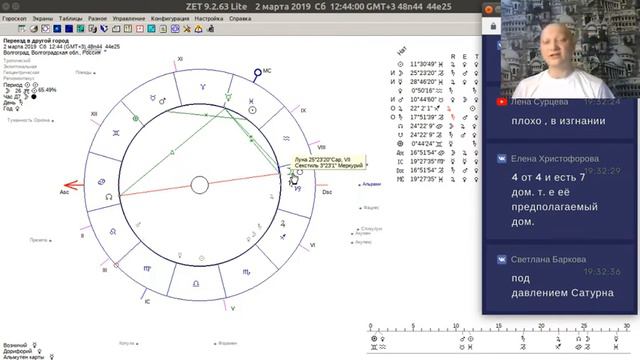Click the green teal grid toolbar icon
Image resolution: width=640 pixels, height=360 pixels.
[x=80, y=29]
